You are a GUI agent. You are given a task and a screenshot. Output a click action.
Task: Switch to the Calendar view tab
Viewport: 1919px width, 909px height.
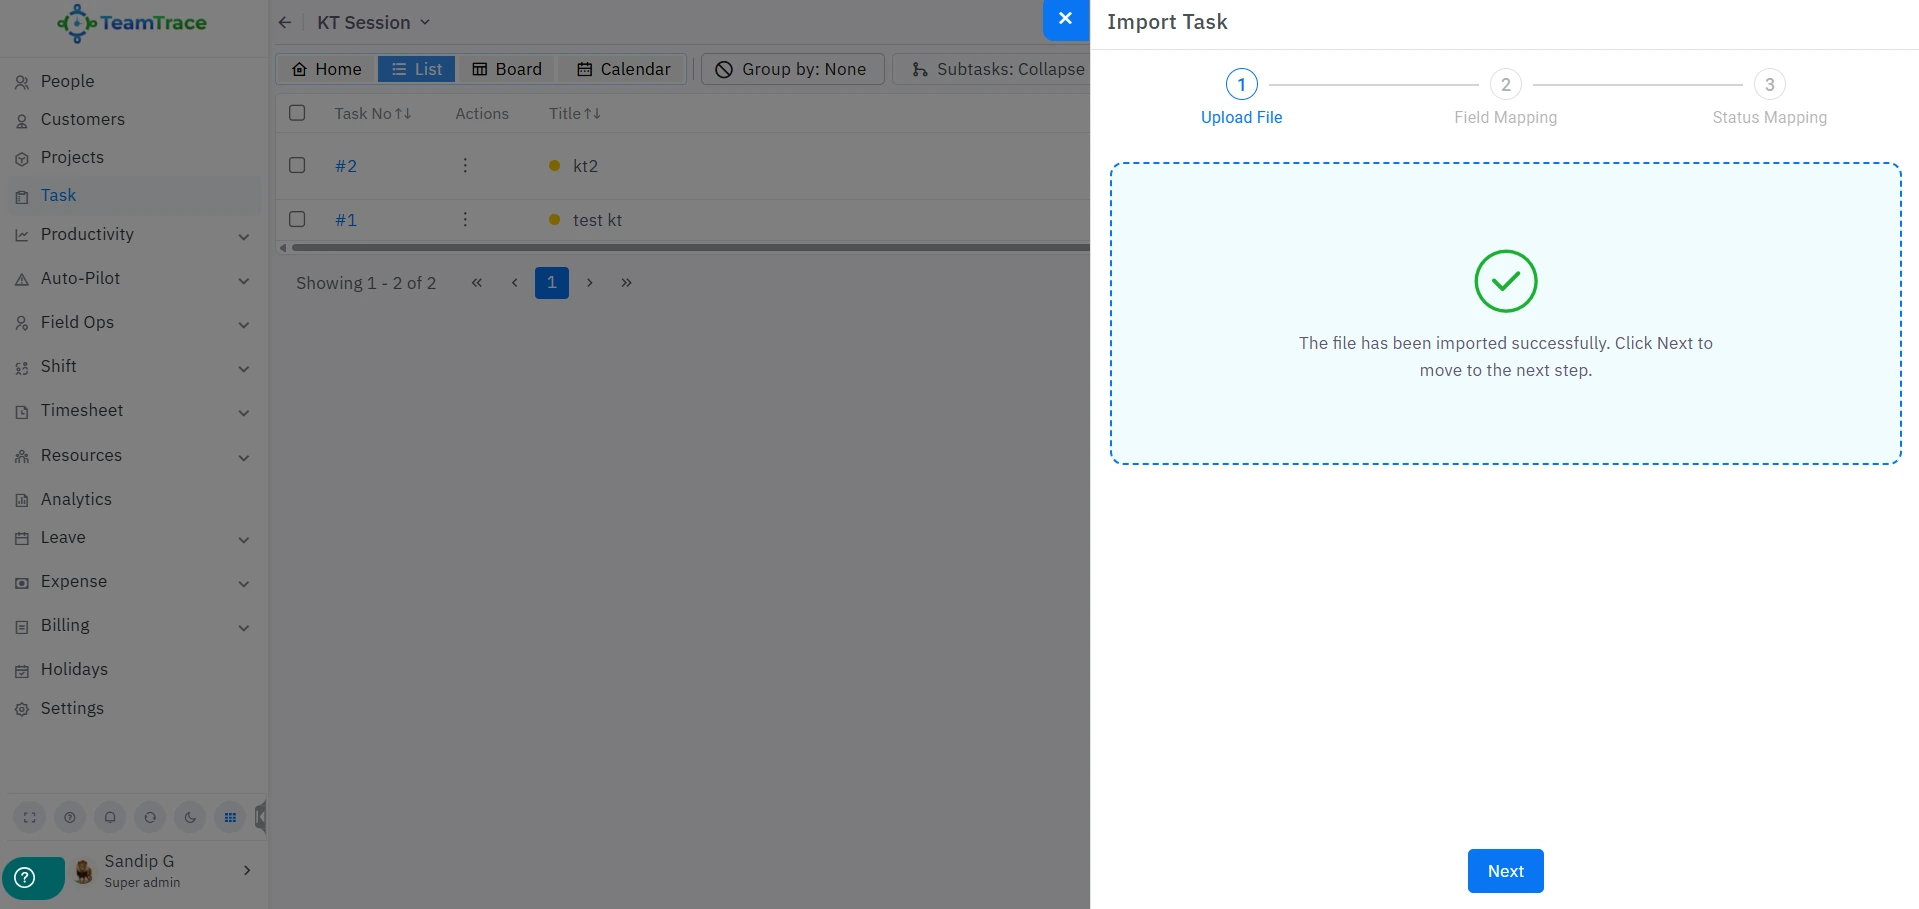pos(624,69)
